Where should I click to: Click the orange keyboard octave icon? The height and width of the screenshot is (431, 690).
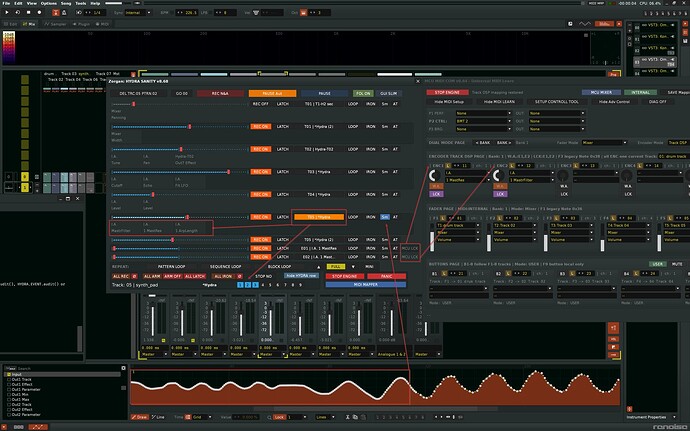[x=303, y=13]
